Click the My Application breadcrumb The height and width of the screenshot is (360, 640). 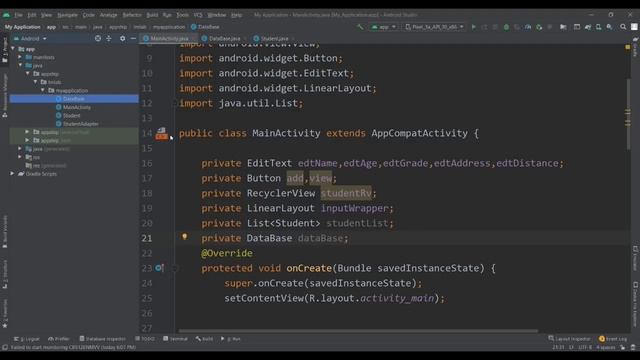point(23,27)
